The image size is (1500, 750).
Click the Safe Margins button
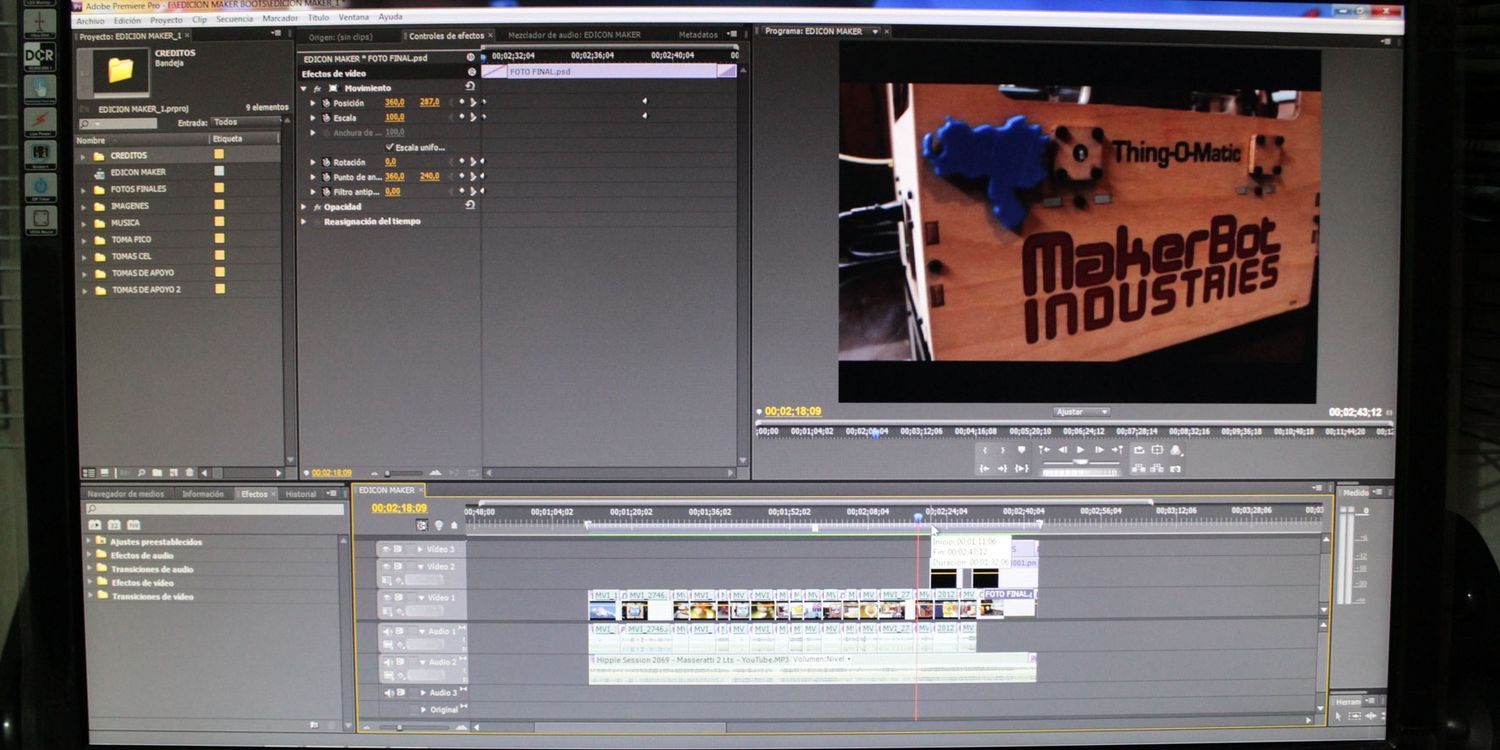(x=1157, y=450)
